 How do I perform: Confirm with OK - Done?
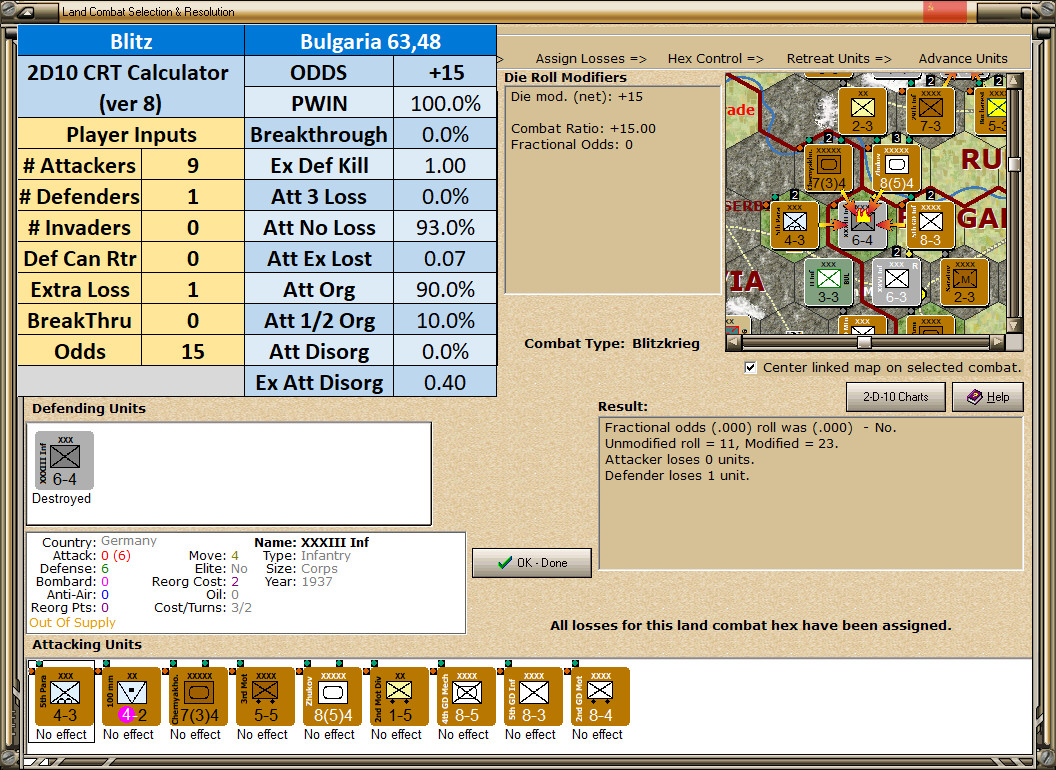click(x=532, y=563)
